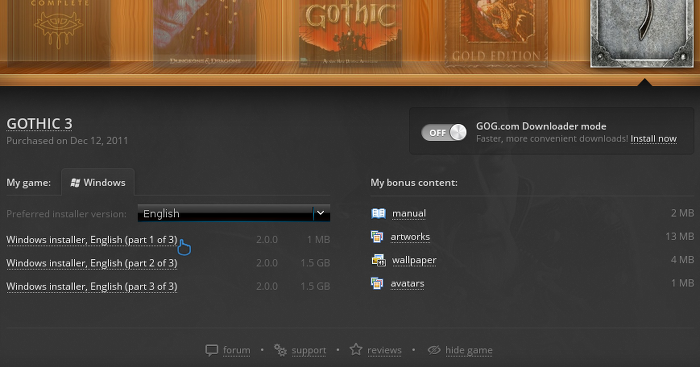Click the artworks image icon
Screen dimensions: 700x367
point(377,237)
